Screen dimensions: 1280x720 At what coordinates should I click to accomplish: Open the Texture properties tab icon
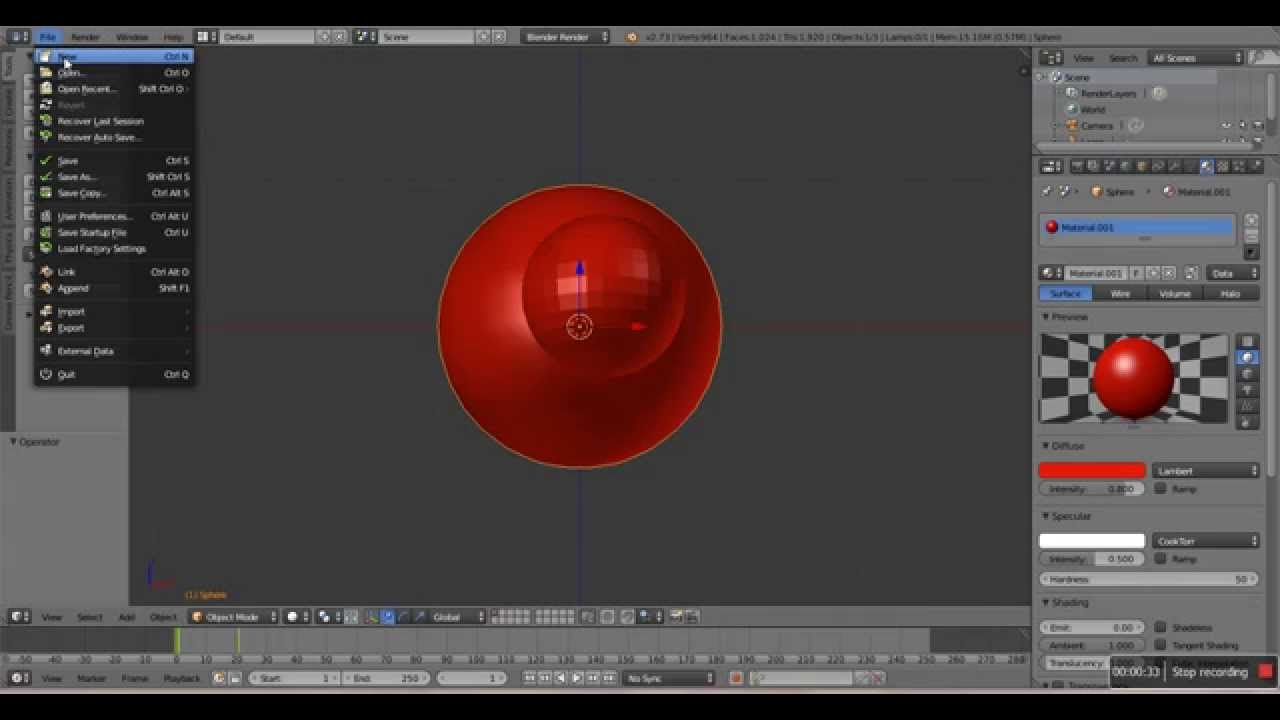click(x=1223, y=167)
